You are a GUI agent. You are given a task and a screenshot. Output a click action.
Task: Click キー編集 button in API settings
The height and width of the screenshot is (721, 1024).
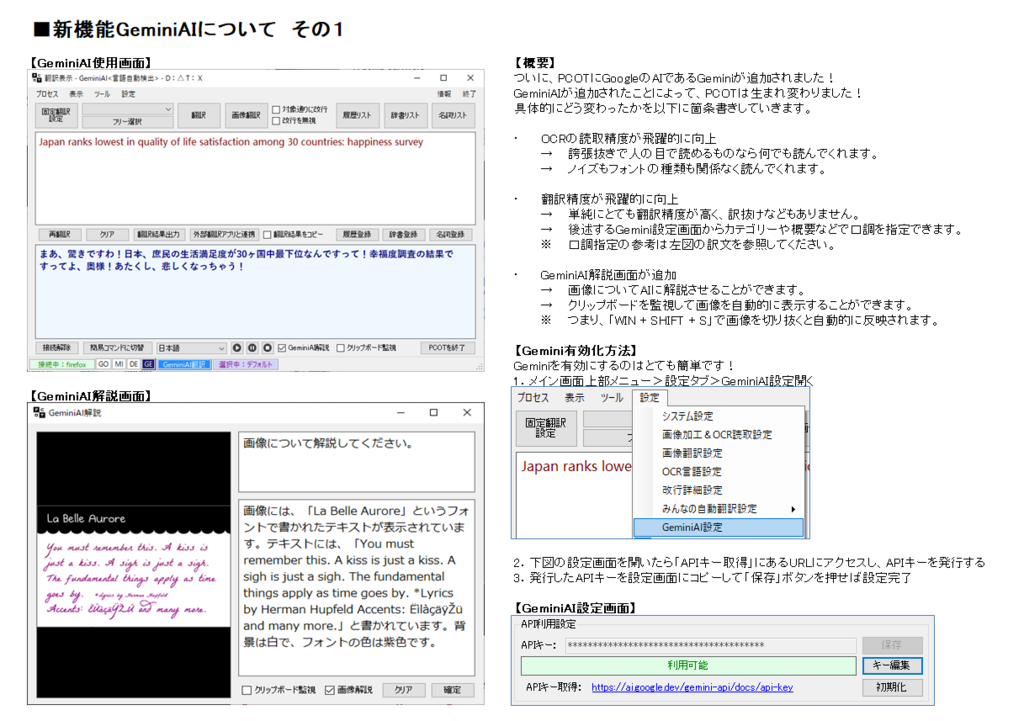[x=892, y=665]
